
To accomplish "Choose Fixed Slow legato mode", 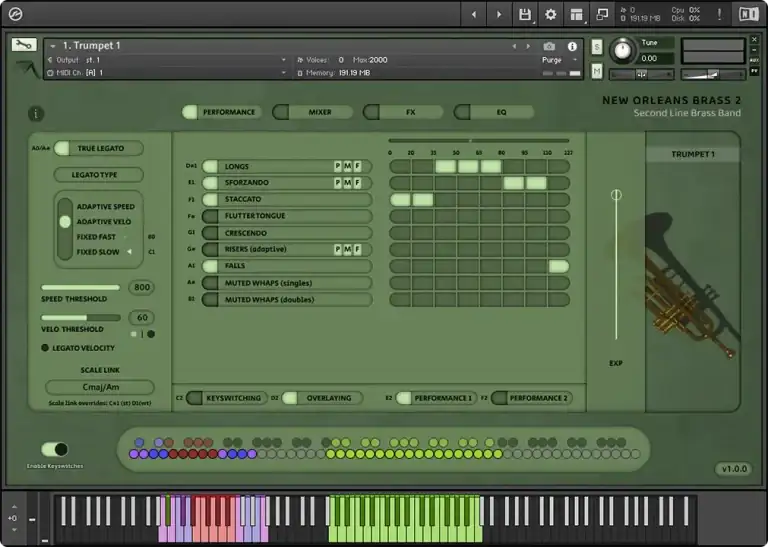I will click(x=97, y=252).
